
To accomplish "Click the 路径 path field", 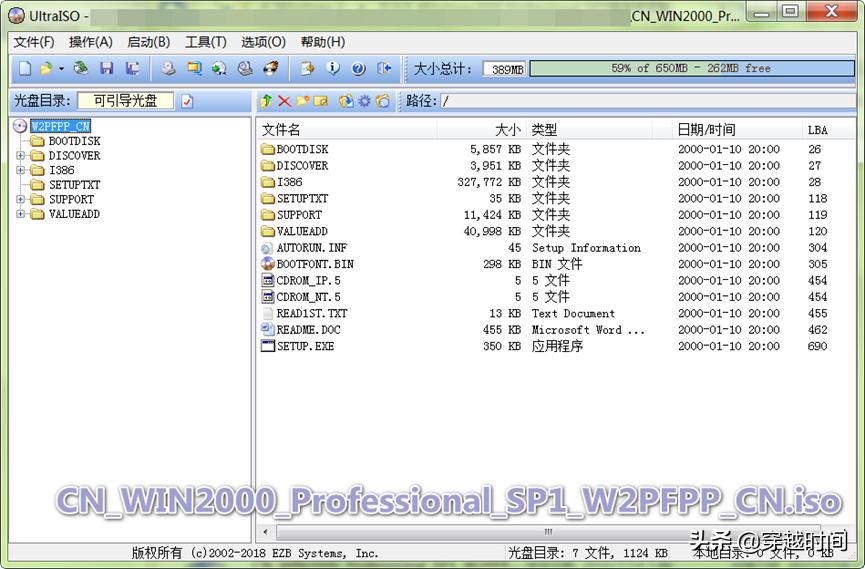I will point(647,101).
